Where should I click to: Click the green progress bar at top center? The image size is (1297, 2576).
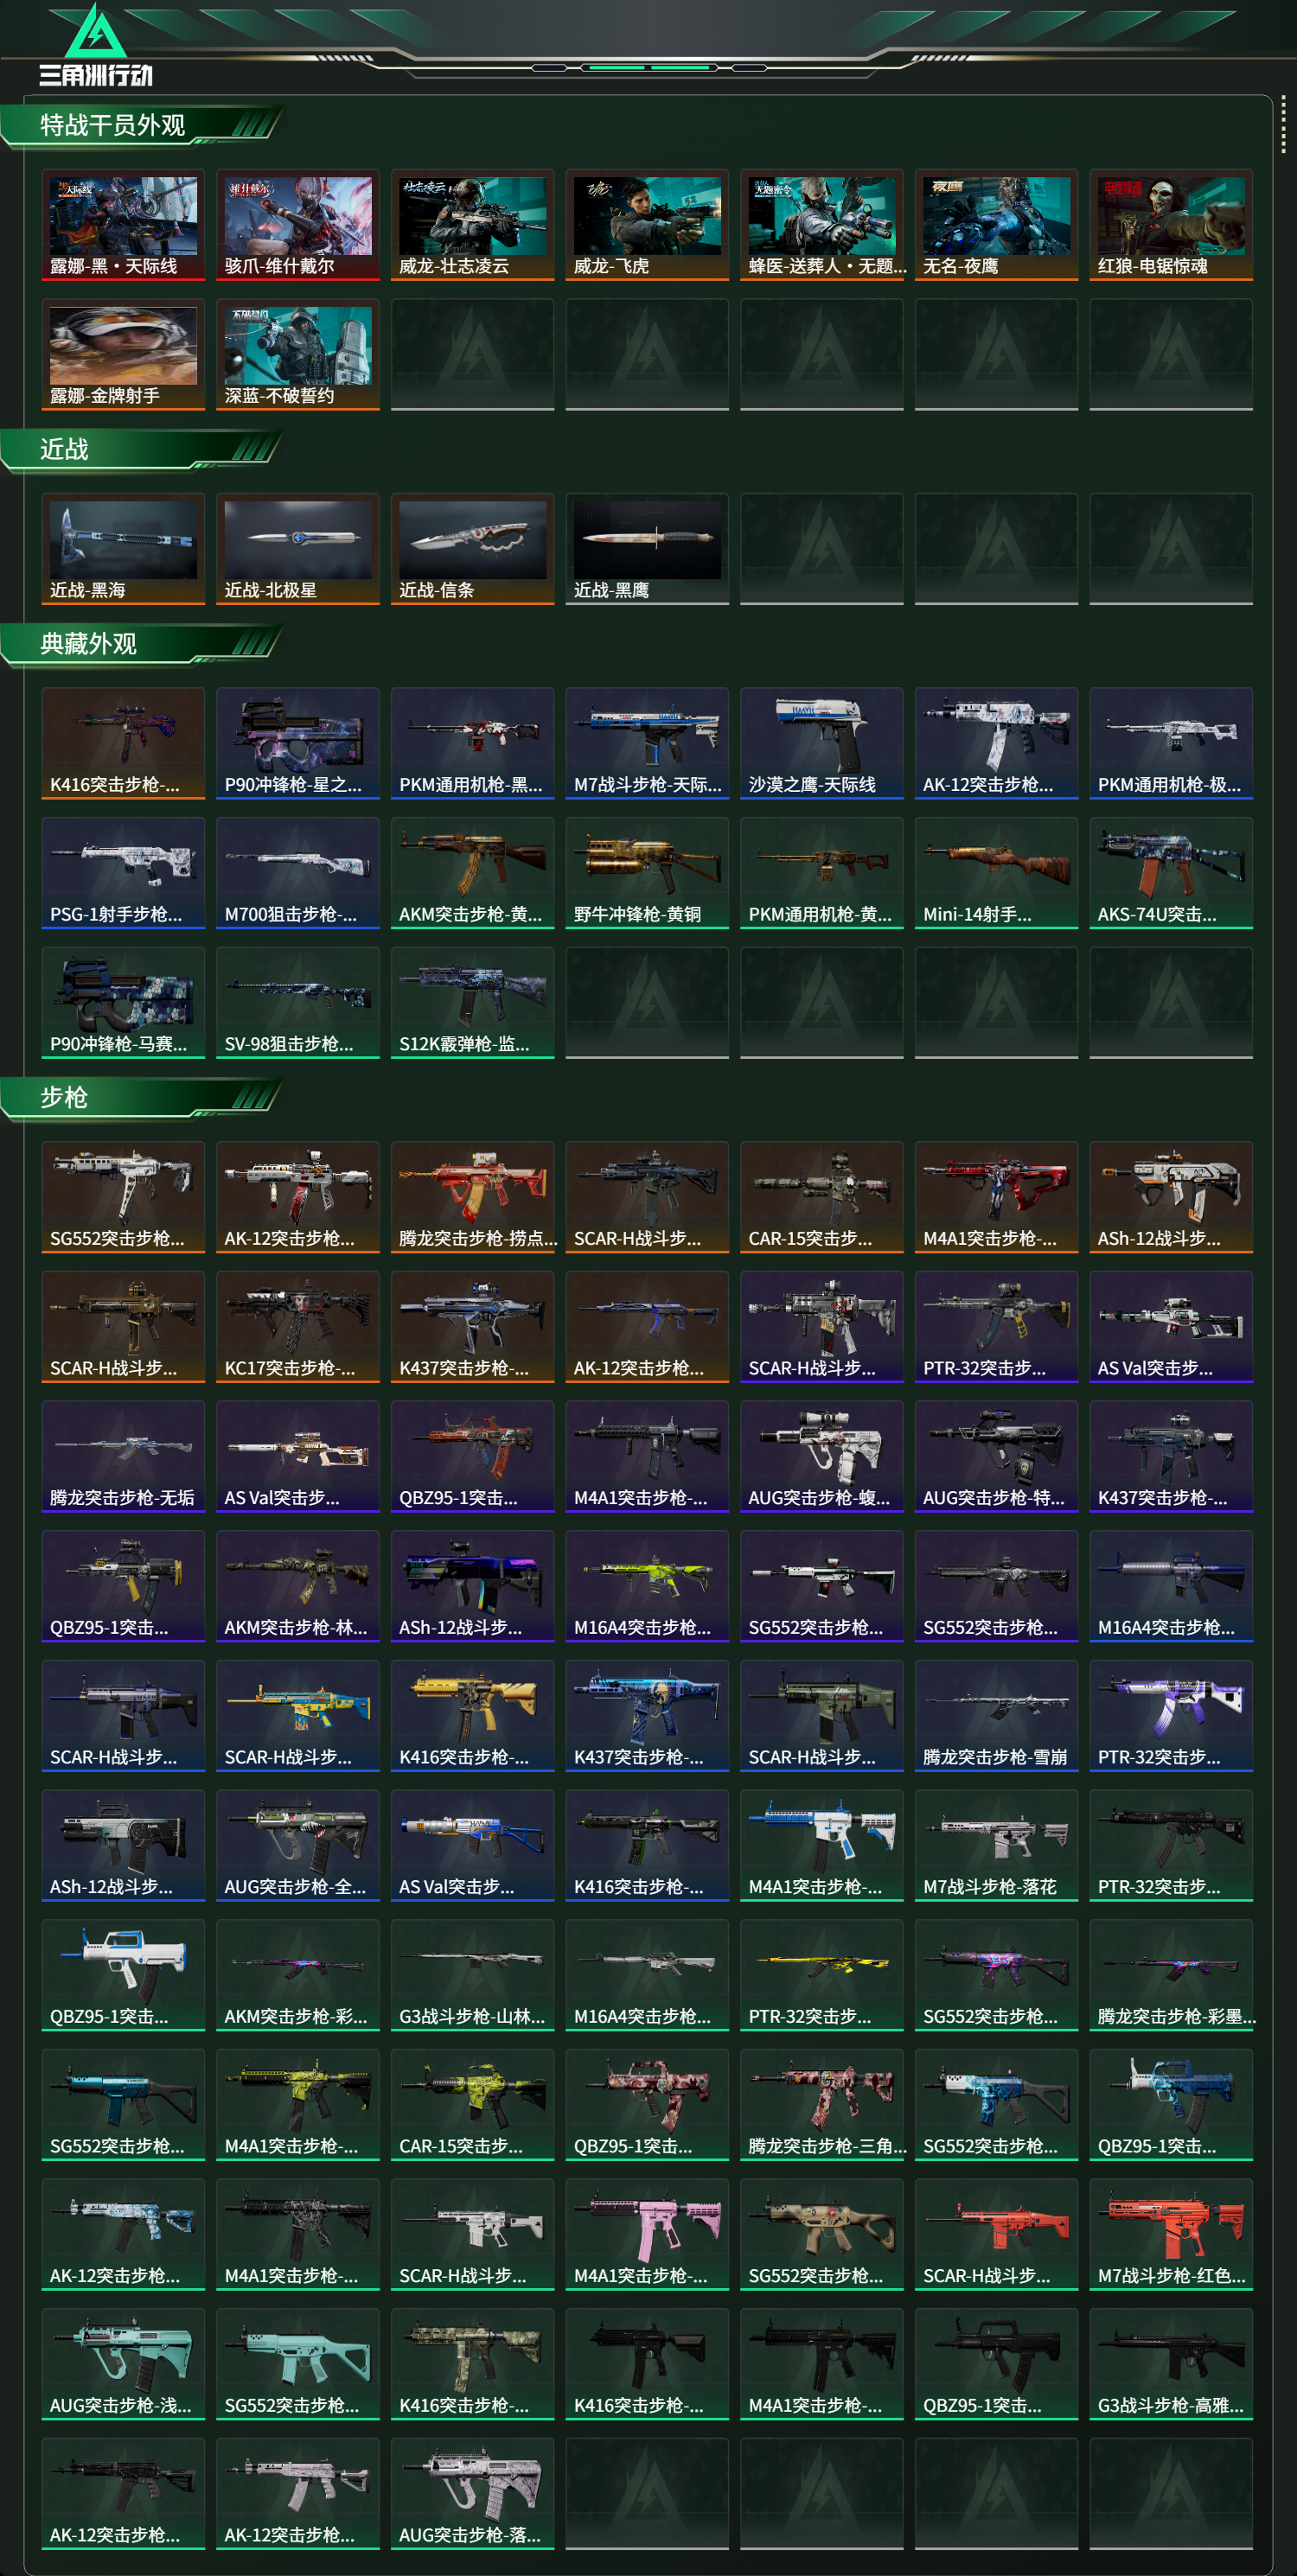[x=649, y=67]
